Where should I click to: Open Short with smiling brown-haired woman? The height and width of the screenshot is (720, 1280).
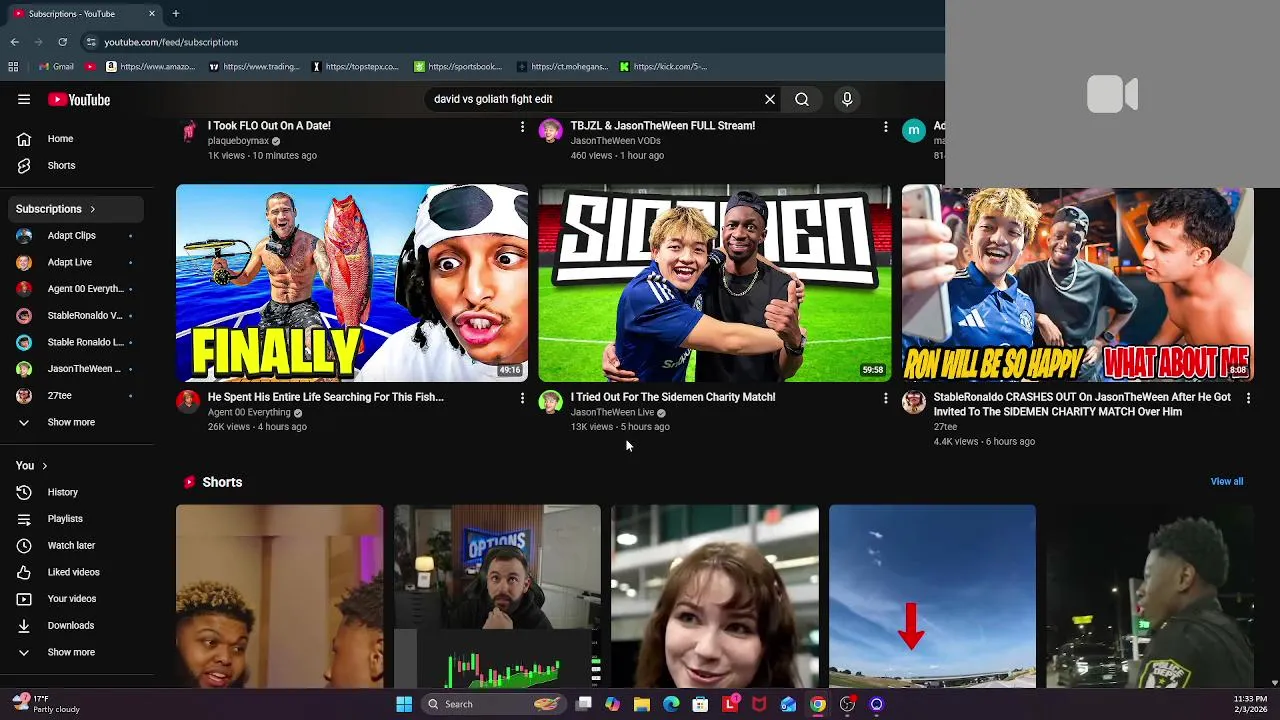715,596
